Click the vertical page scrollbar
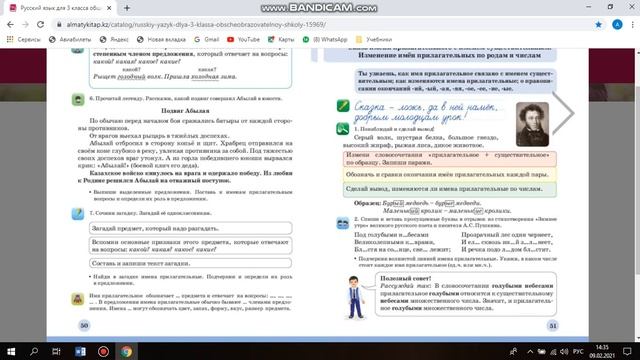The image size is (640, 360). (x=637, y=163)
